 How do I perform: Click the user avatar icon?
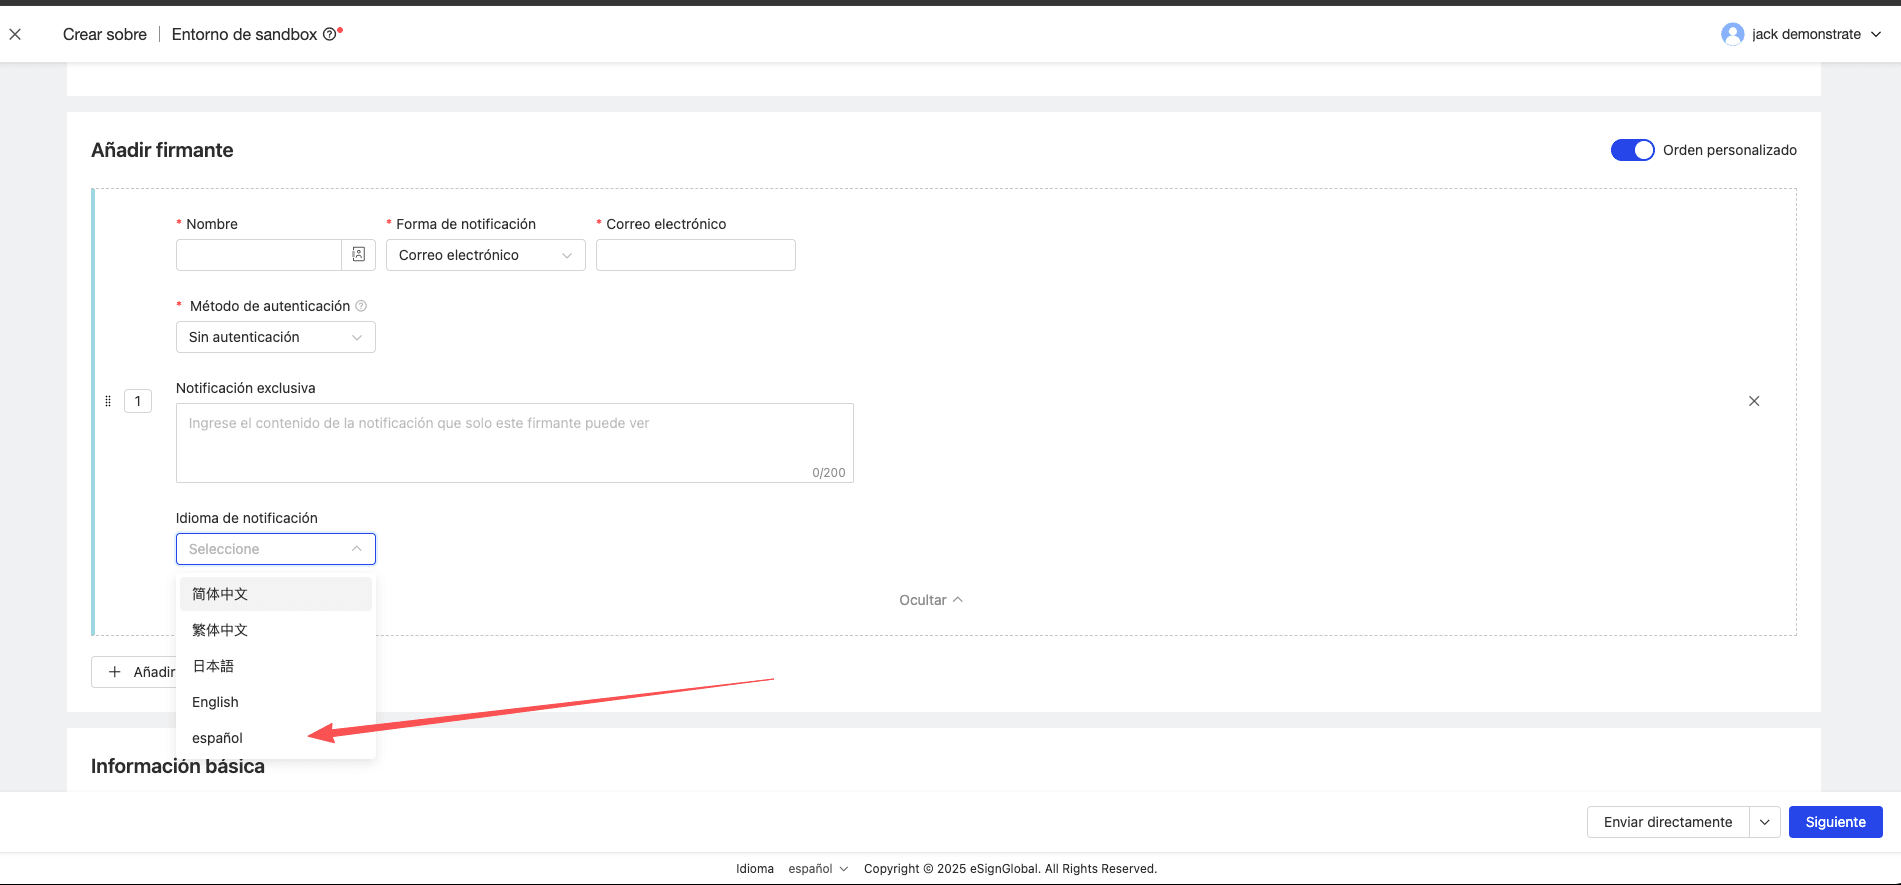click(x=1732, y=34)
